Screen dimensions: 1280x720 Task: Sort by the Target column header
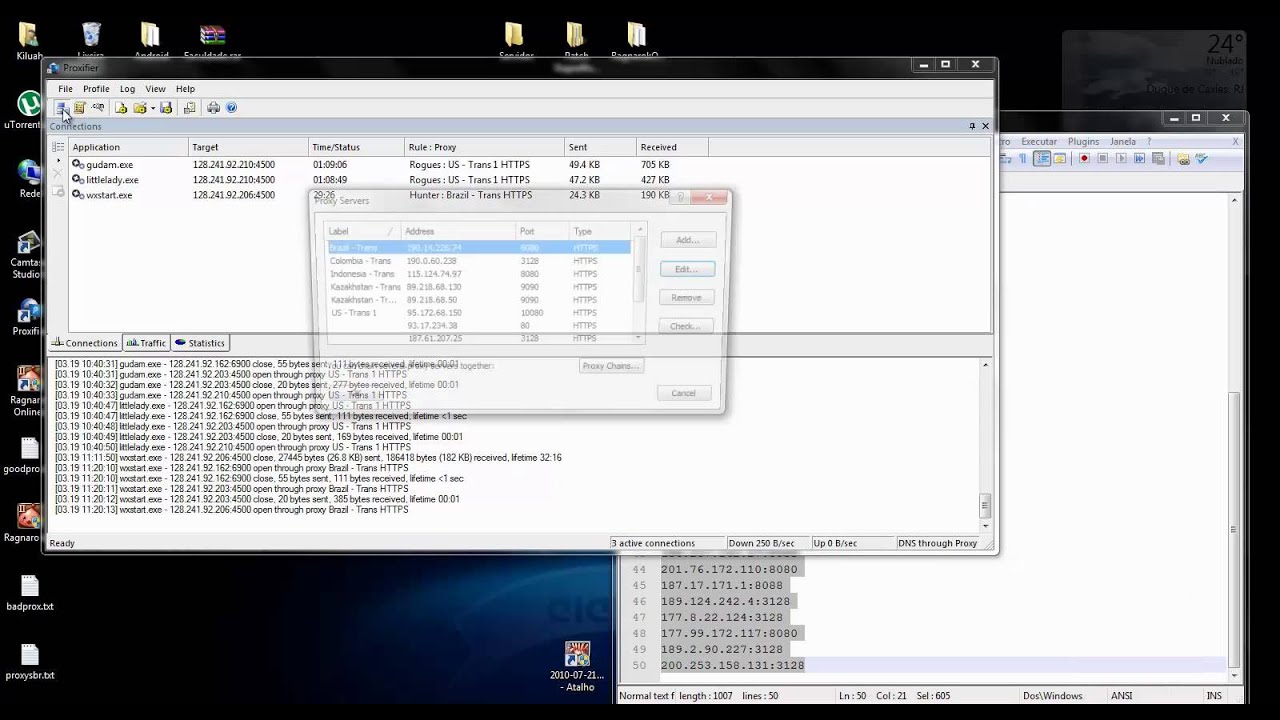tap(248, 147)
